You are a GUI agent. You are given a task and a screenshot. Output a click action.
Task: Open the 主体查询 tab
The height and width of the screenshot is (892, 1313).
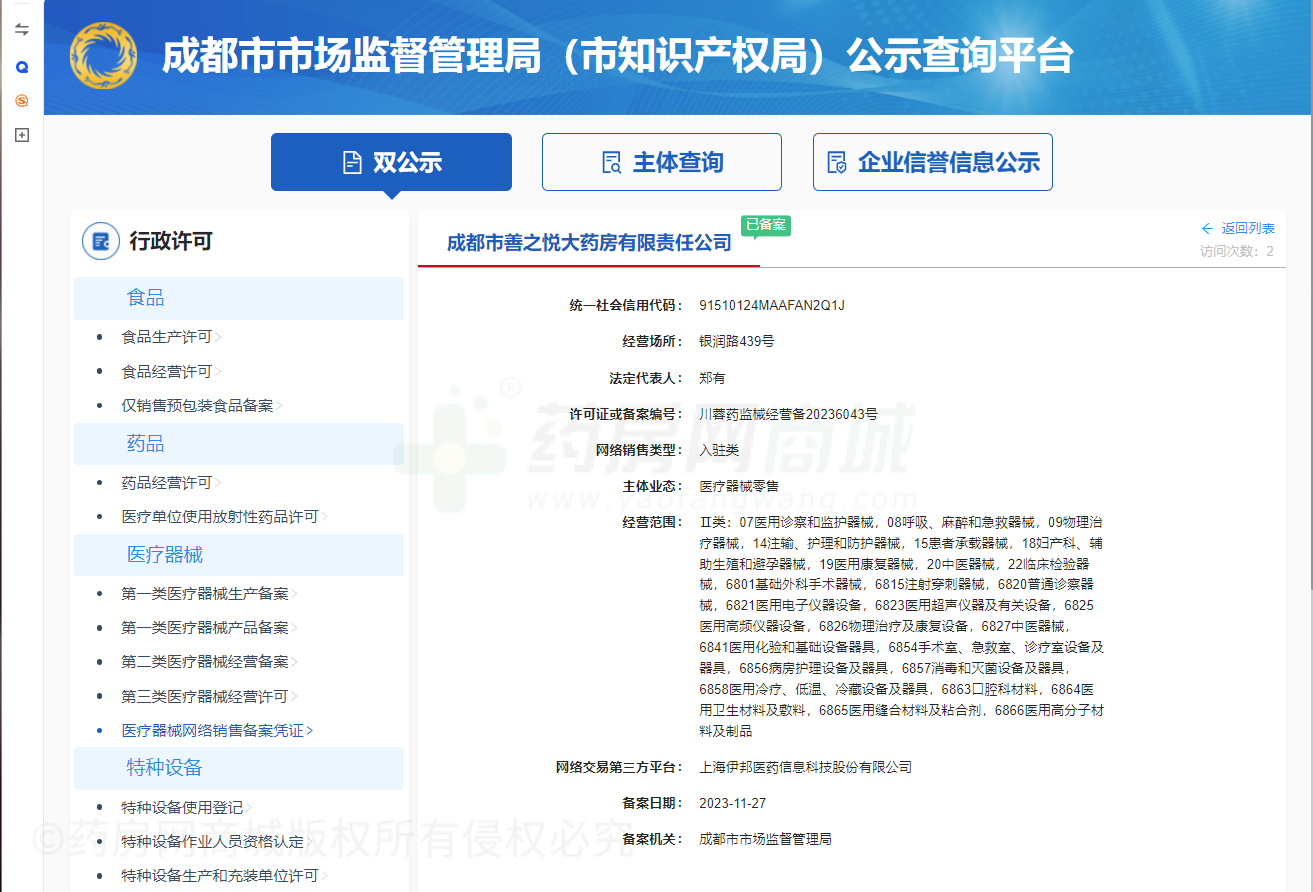pos(661,162)
